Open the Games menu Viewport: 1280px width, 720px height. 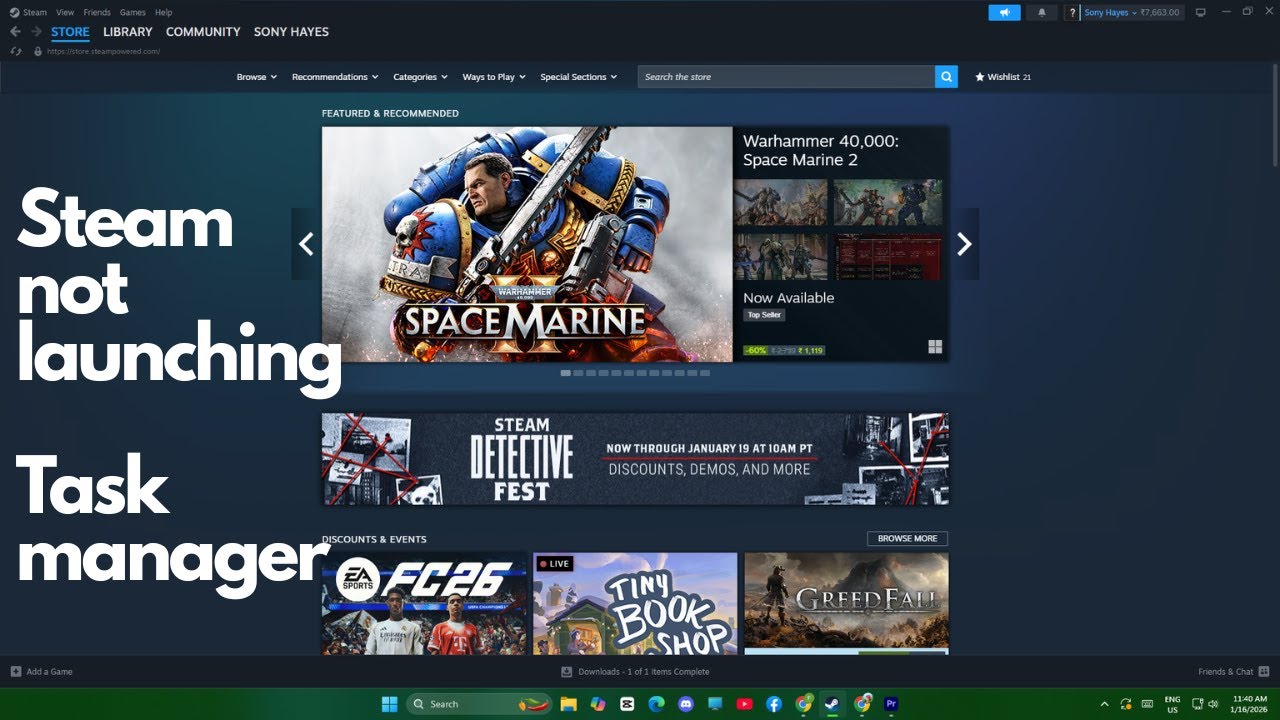(x=132, y=13)
